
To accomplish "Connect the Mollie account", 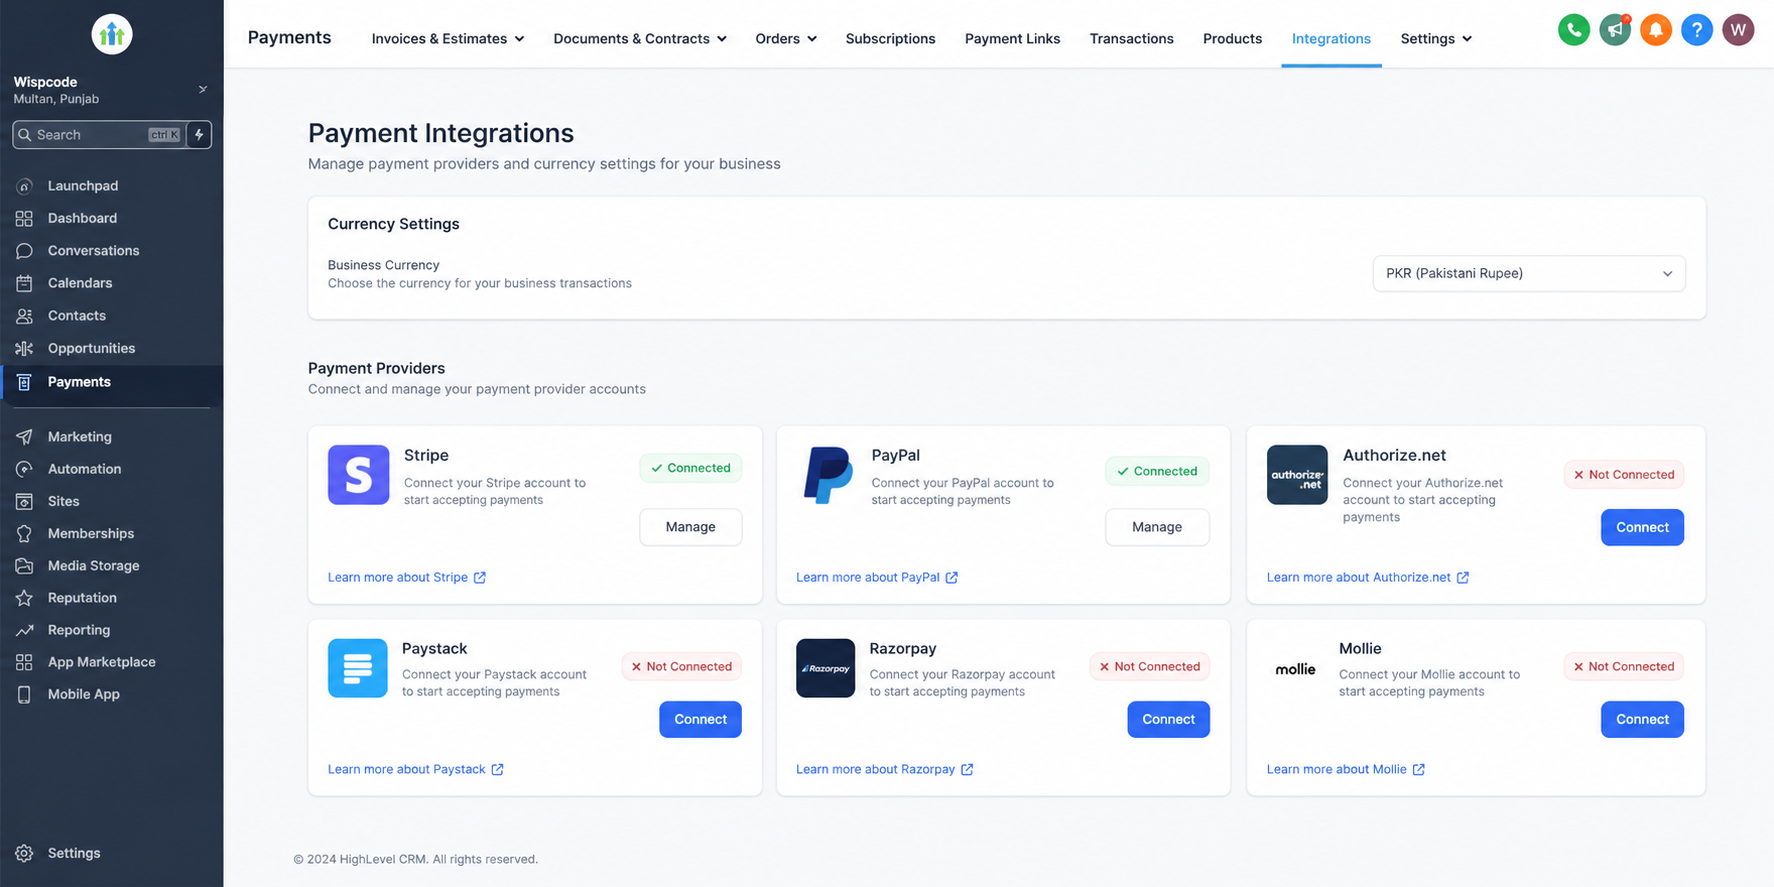I will coord(1642,719).
